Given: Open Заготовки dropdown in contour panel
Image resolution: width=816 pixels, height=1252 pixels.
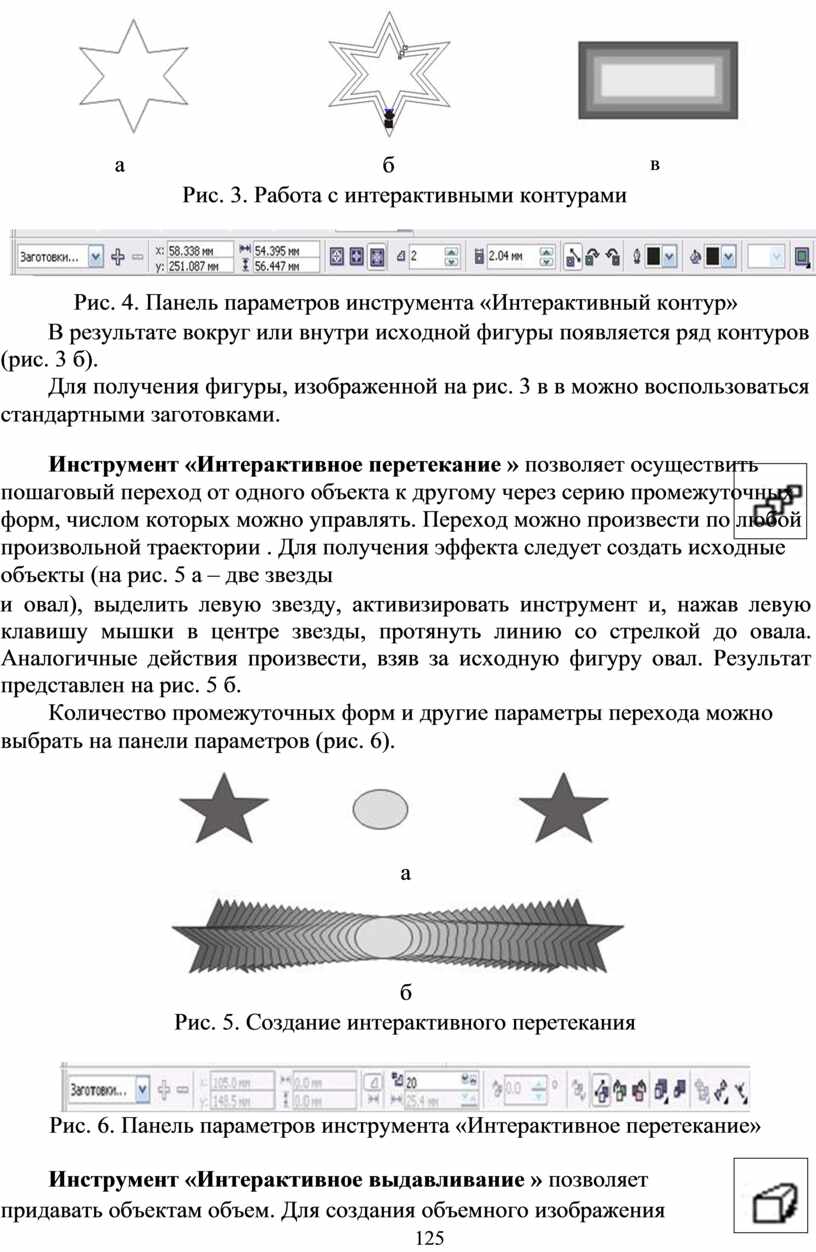Looking at the screenshot, I should [x=96, y=257].
